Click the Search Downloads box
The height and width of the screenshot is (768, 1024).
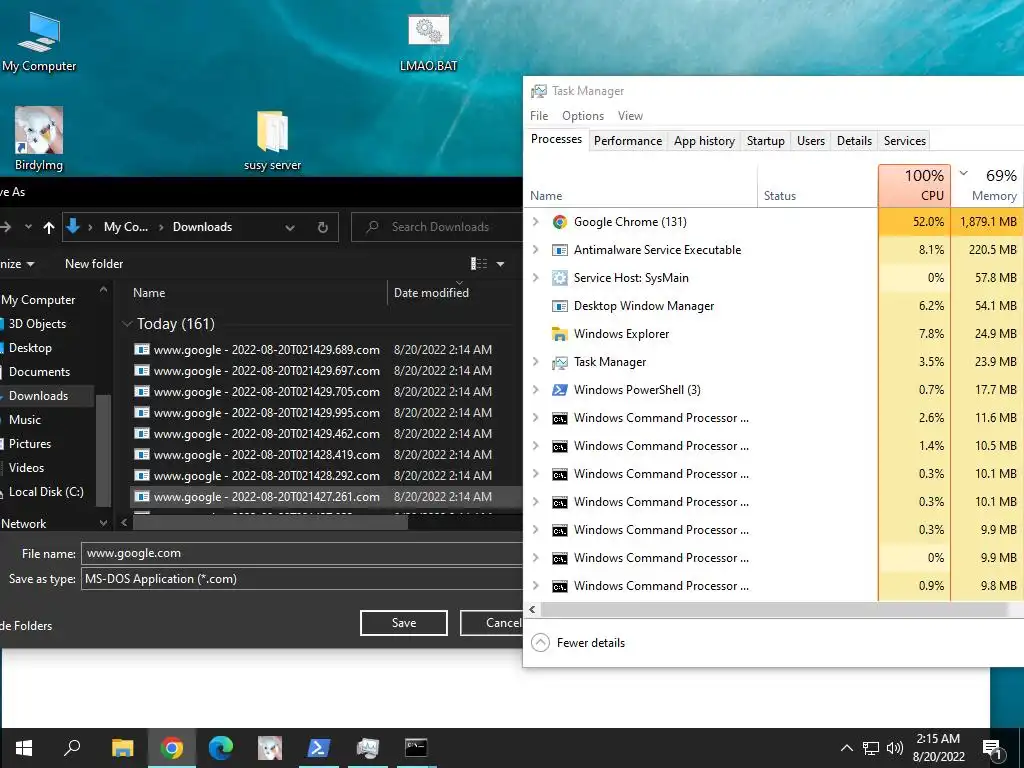pos(436,227)
